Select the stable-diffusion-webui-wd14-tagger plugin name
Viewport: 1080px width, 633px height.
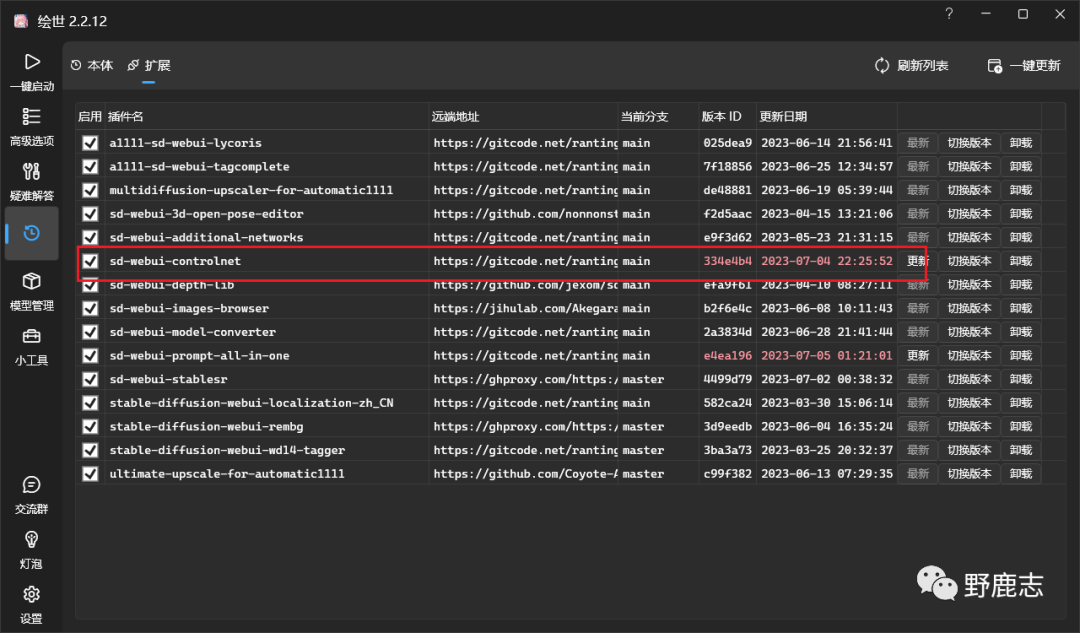pos(227,450)
